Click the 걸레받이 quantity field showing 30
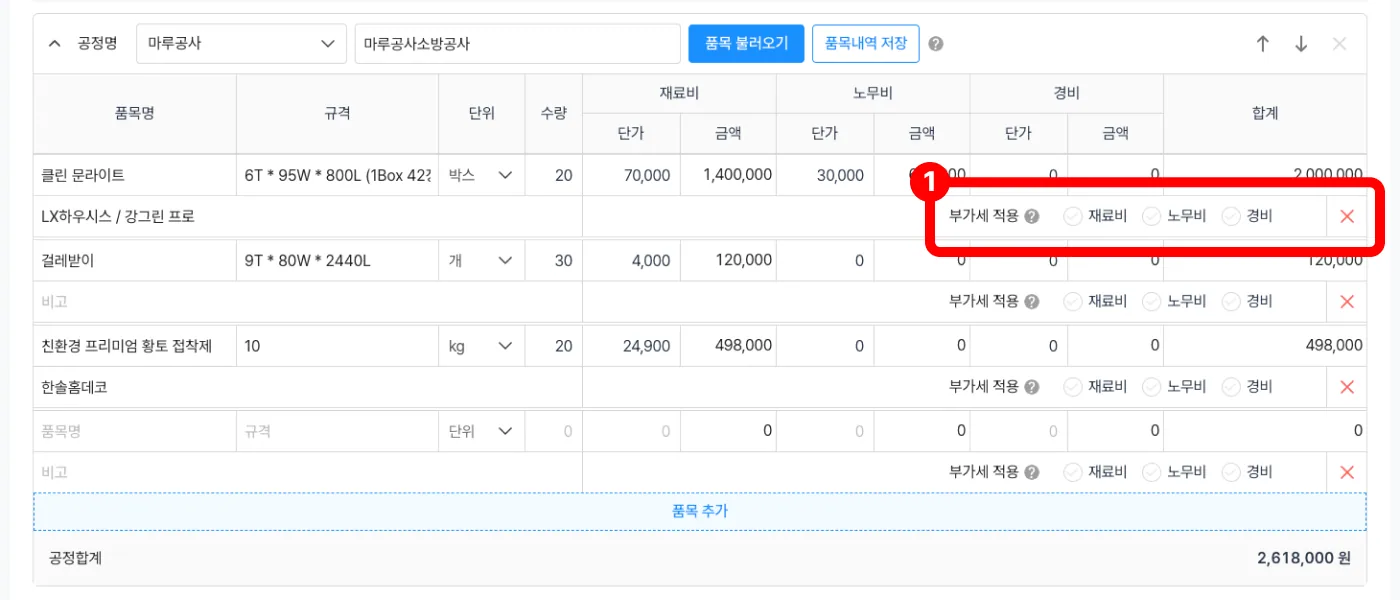This screenshot has width=1400, height=600. (x=553, y=260)
